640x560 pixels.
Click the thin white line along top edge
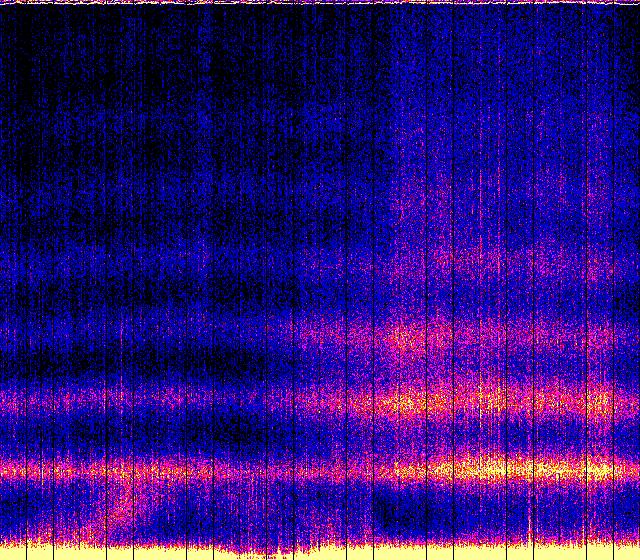pyautogui.click(x=320, y=3)
